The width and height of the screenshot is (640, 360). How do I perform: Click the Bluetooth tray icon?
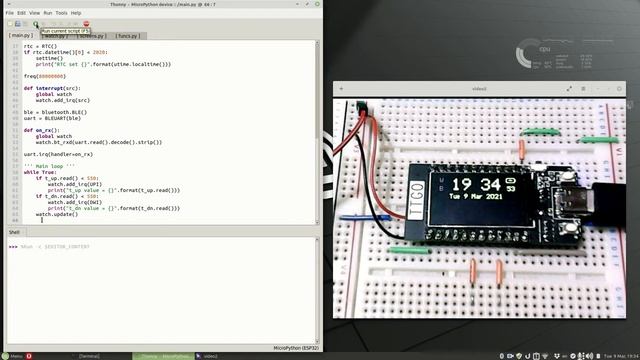(502, 356)
